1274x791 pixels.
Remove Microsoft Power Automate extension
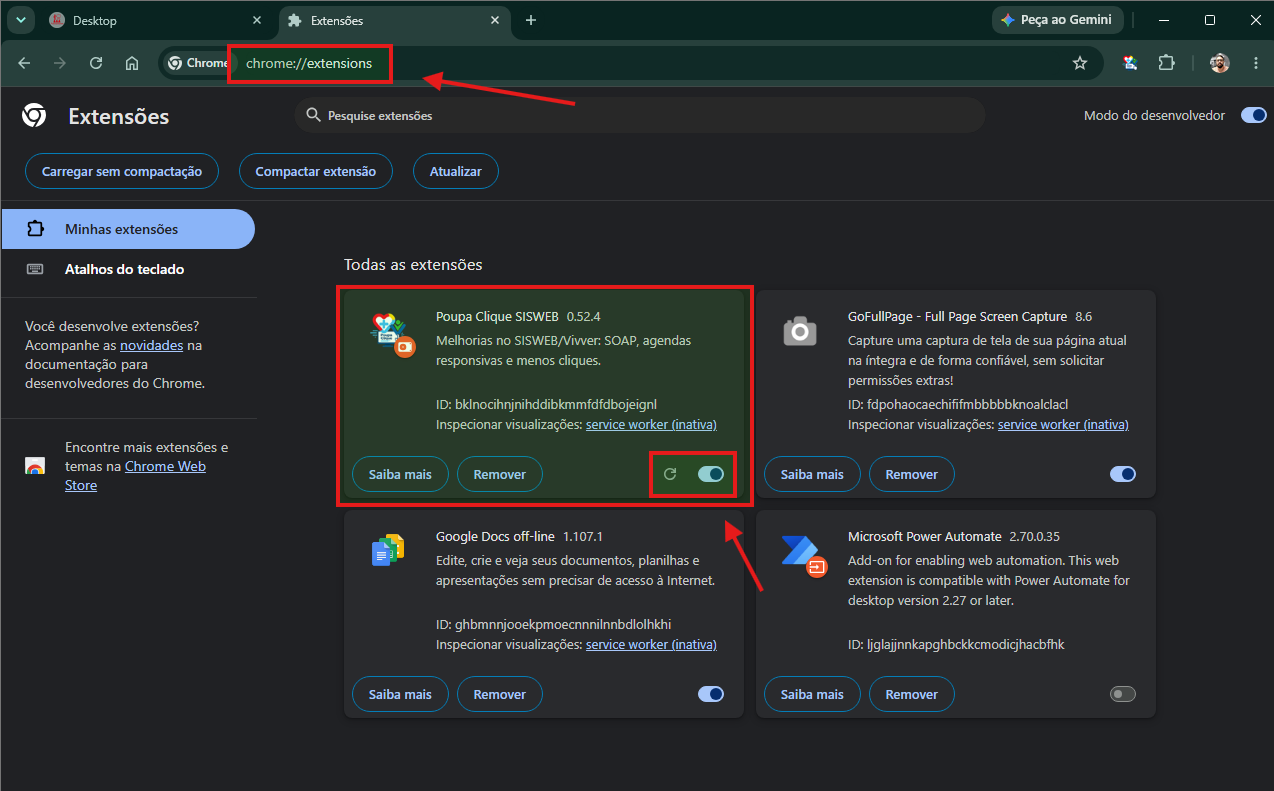coord(912,694)
